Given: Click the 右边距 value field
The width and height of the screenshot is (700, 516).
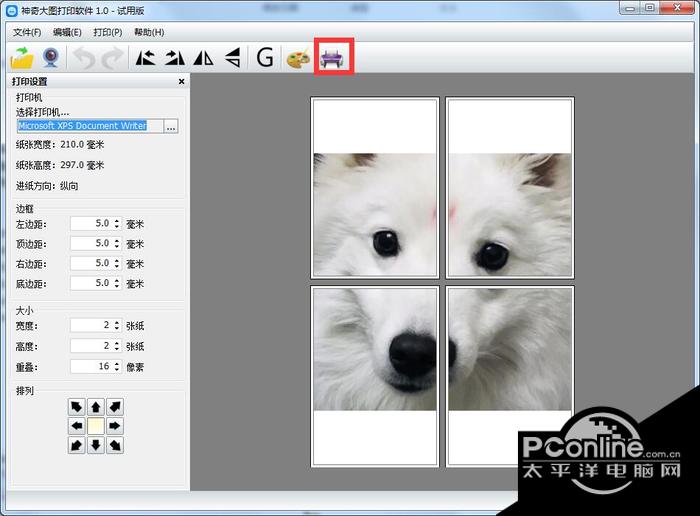Looking at the screenshot, I should coord(91,263).
